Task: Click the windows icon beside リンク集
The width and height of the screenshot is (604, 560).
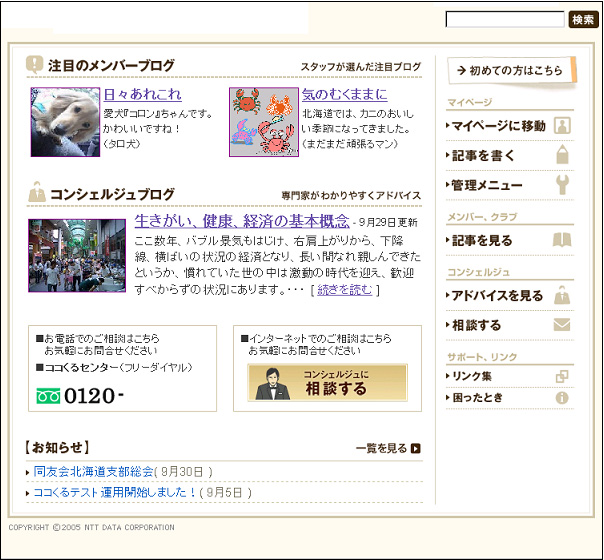Action: (x=562, y=376)
